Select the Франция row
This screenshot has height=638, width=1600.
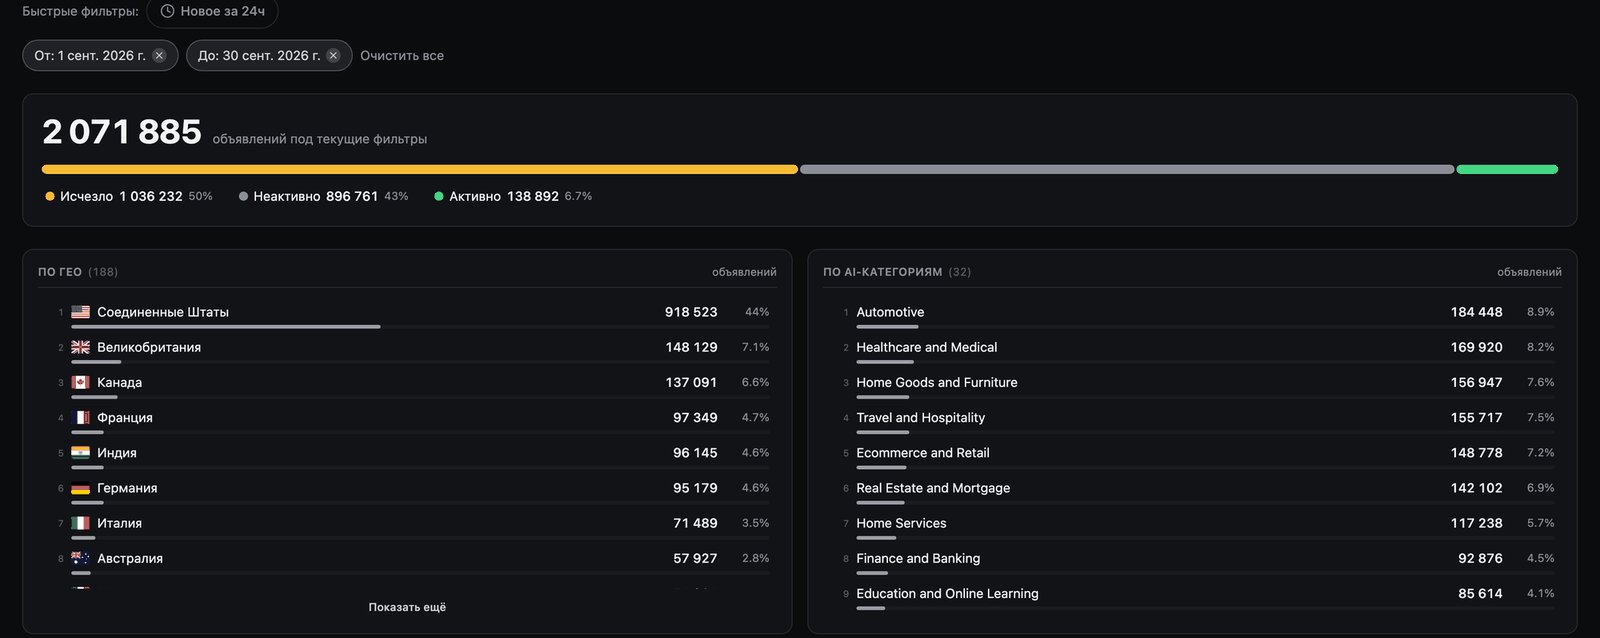tap(407, 419)
